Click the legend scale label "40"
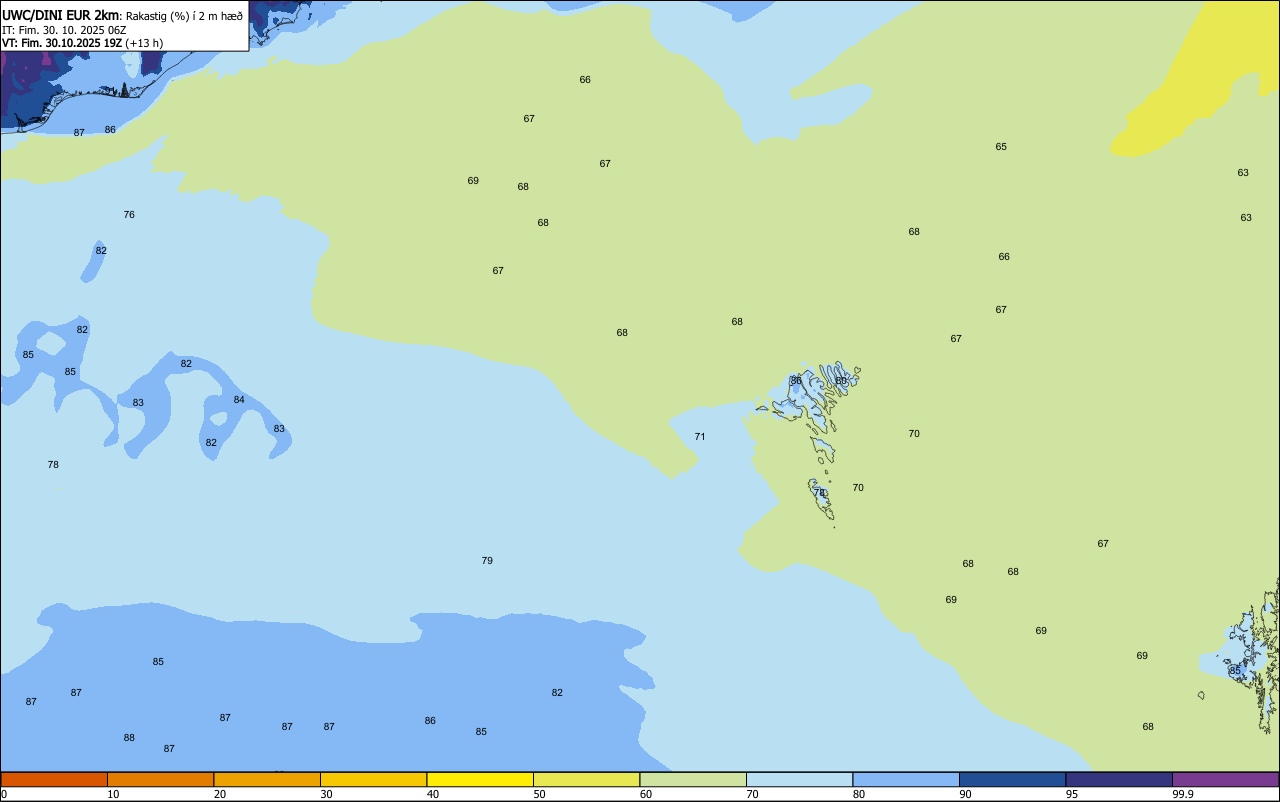The image size is (1280, 802). [433, 794]
